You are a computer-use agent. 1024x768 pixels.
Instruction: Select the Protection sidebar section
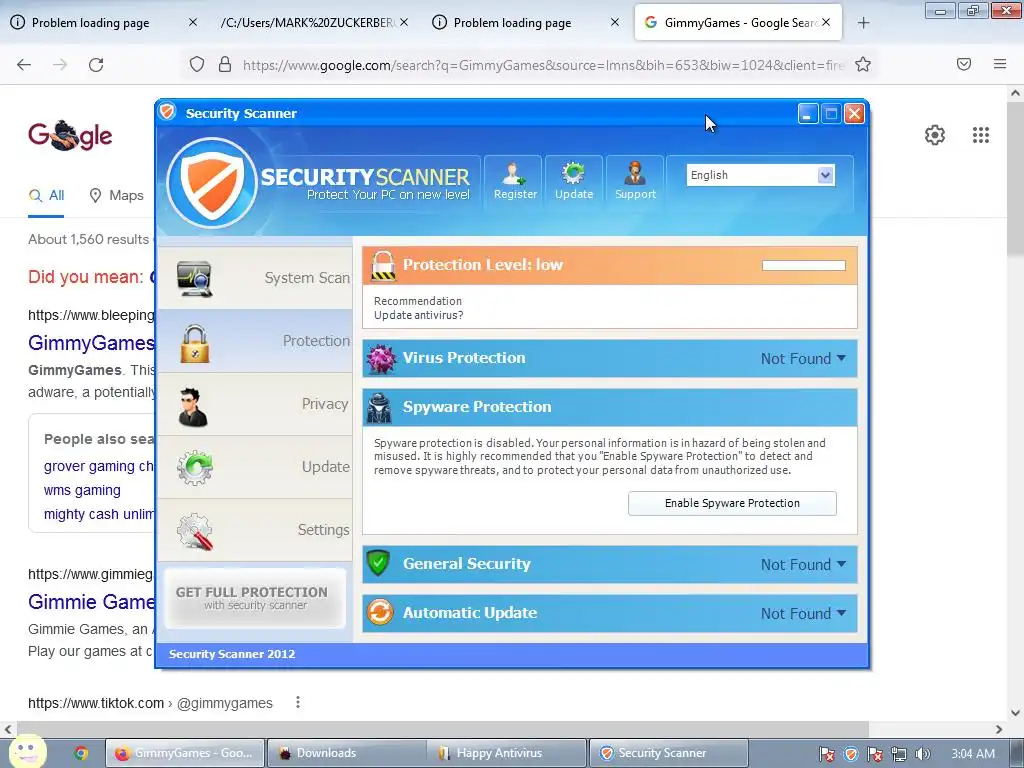coord(255,341)
